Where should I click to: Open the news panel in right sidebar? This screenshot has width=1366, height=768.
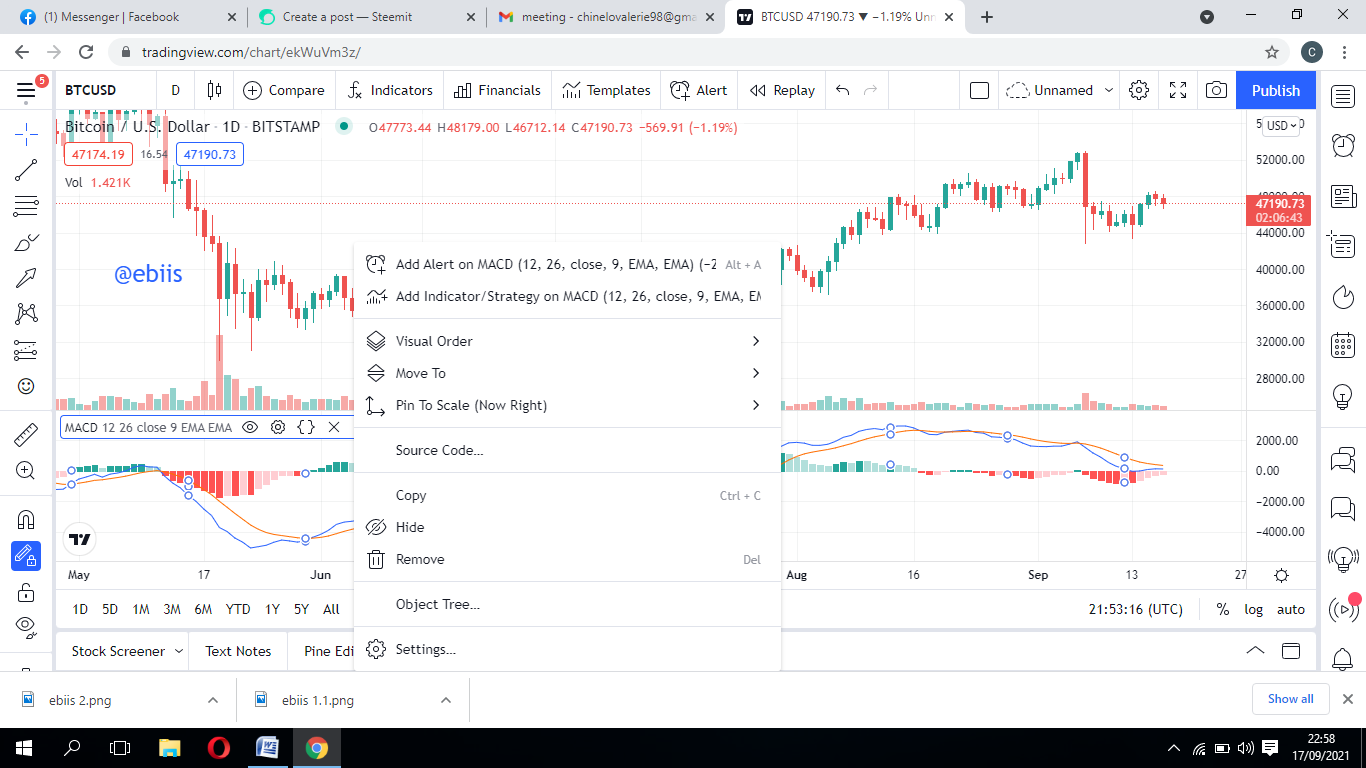[1343, 196]
